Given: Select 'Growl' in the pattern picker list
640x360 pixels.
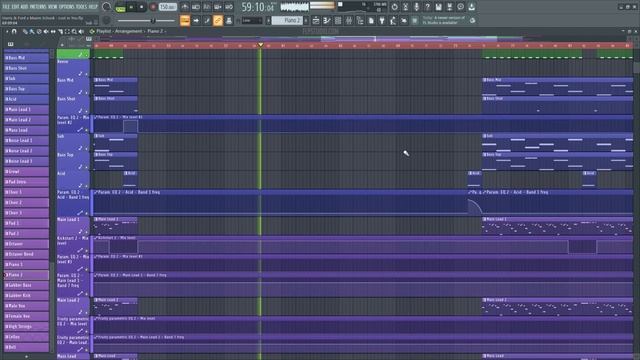Looking at the screenshot, I should (x=27, y=171).
